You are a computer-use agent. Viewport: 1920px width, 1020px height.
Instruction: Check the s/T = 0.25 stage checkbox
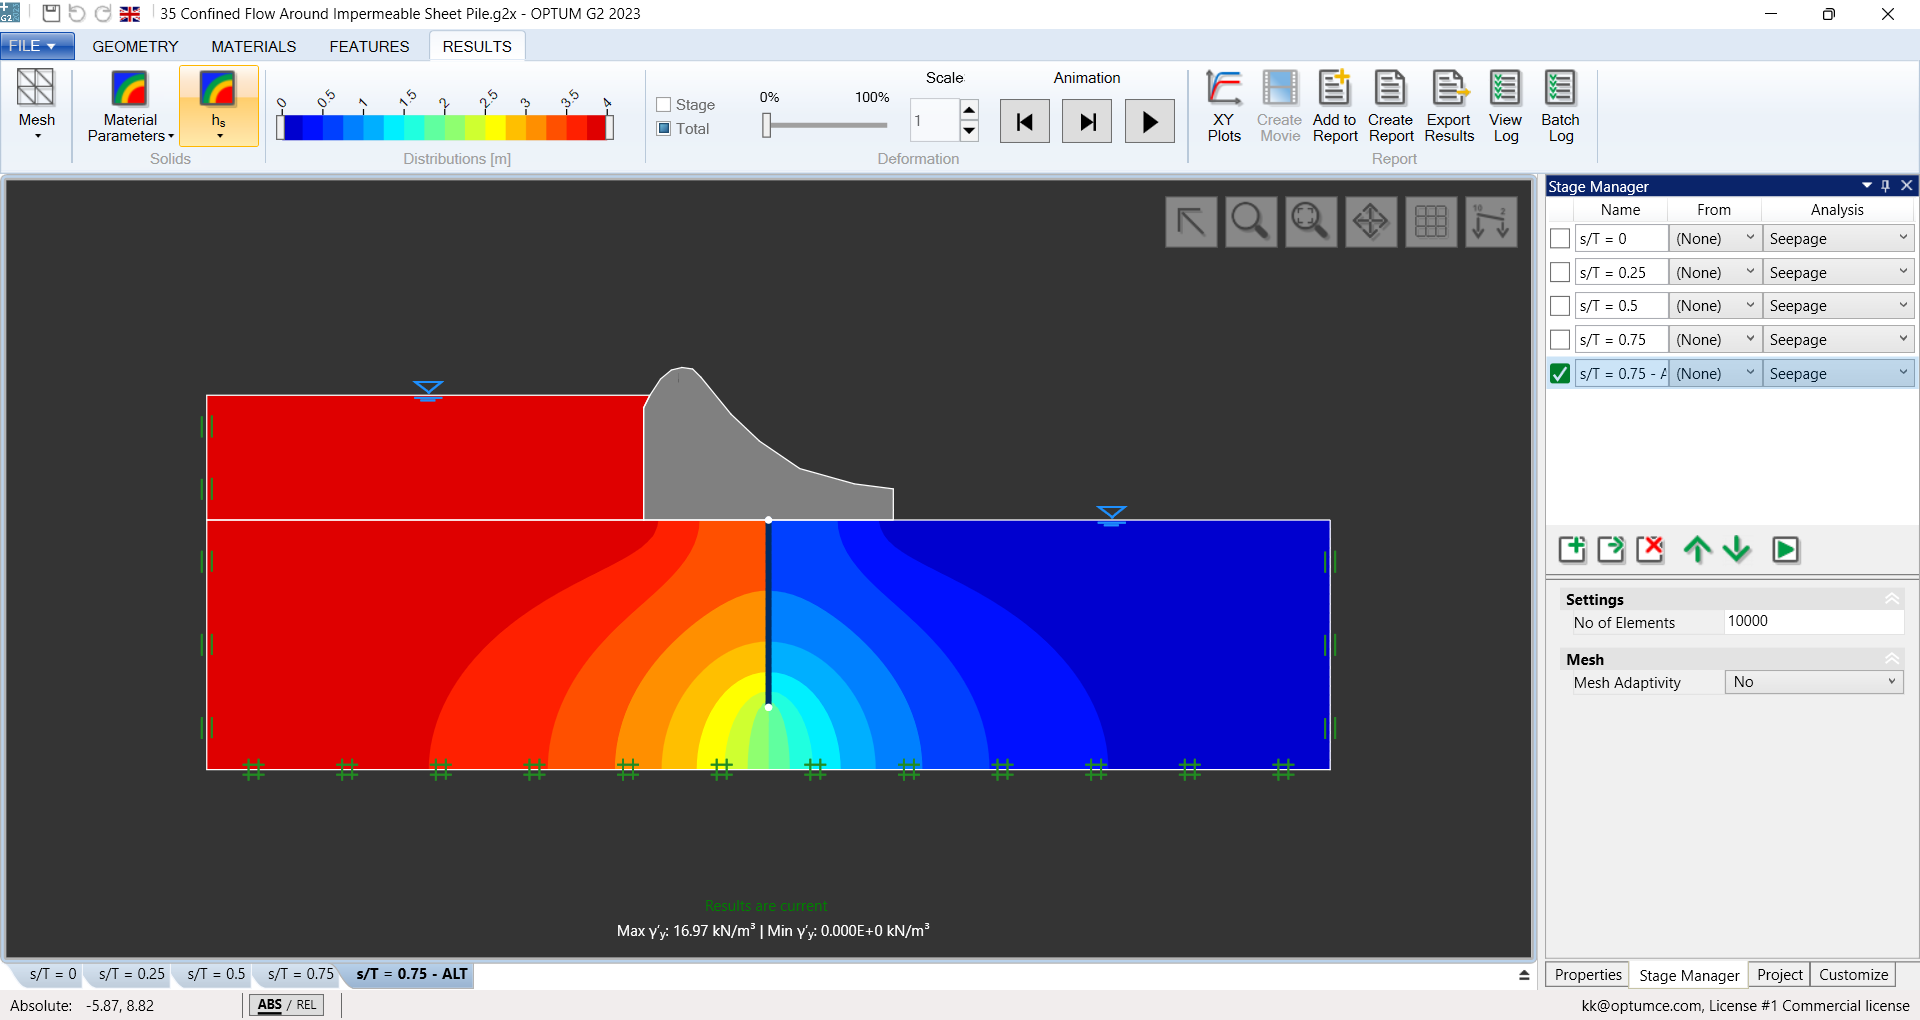click(x=1559, y=272)
